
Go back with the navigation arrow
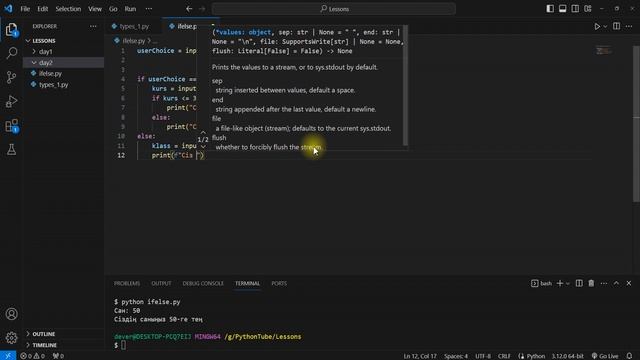click(189, 9)
